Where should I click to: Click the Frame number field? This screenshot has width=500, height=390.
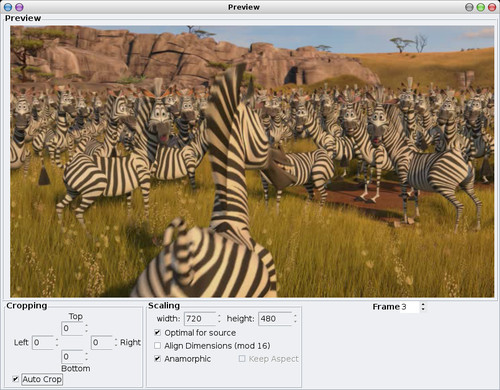click(409, 307)
